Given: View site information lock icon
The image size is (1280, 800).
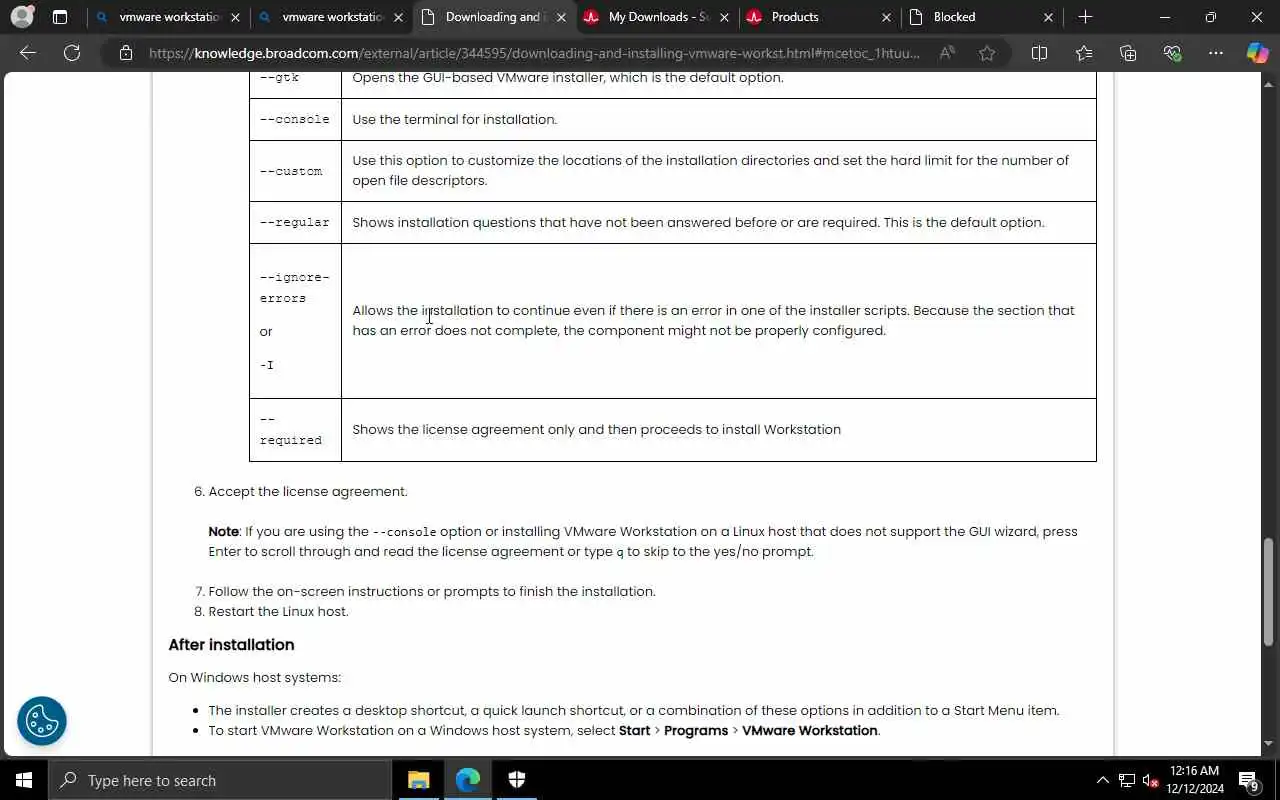Looking at the screenshot, I should (126, 53).
